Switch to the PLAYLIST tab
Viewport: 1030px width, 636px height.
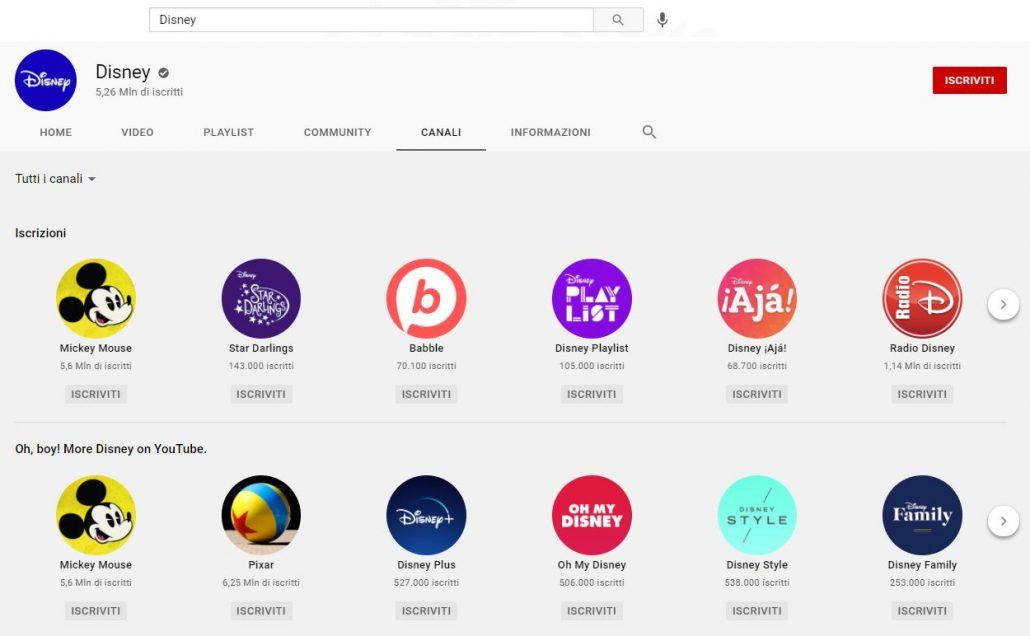(x=229, y=132)
